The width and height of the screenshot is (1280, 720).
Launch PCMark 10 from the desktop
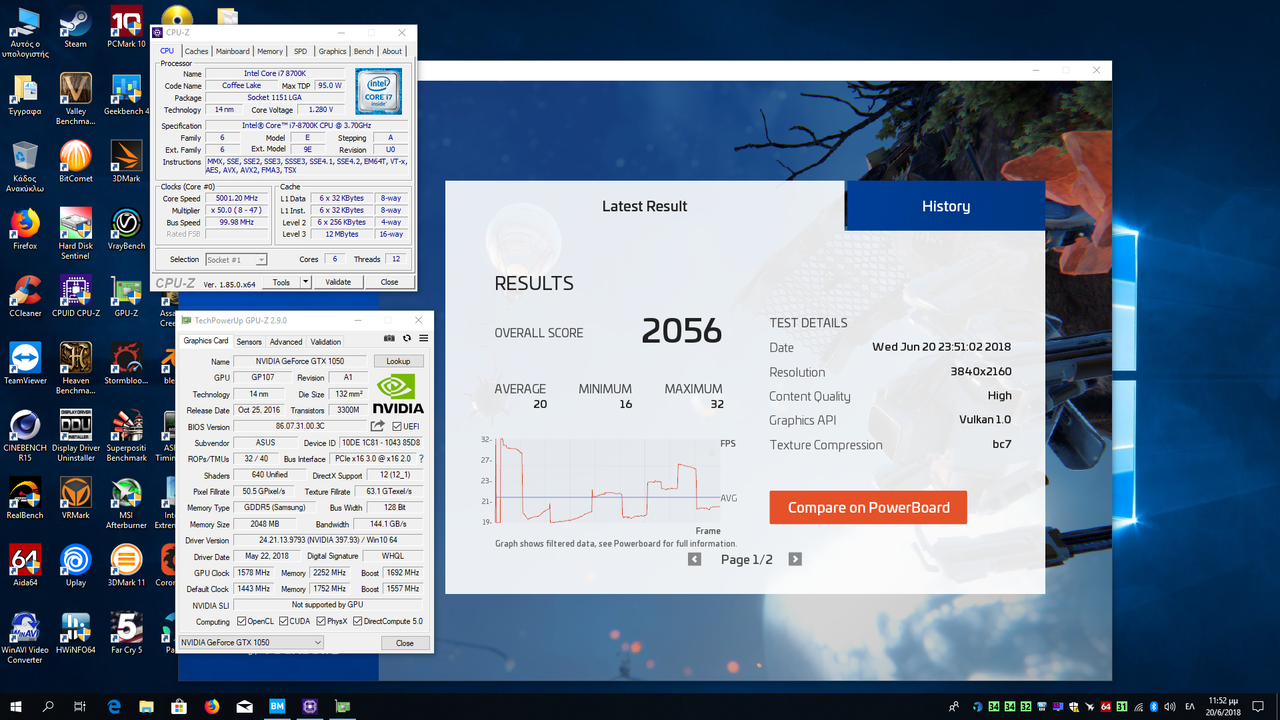tap(126, 28)
